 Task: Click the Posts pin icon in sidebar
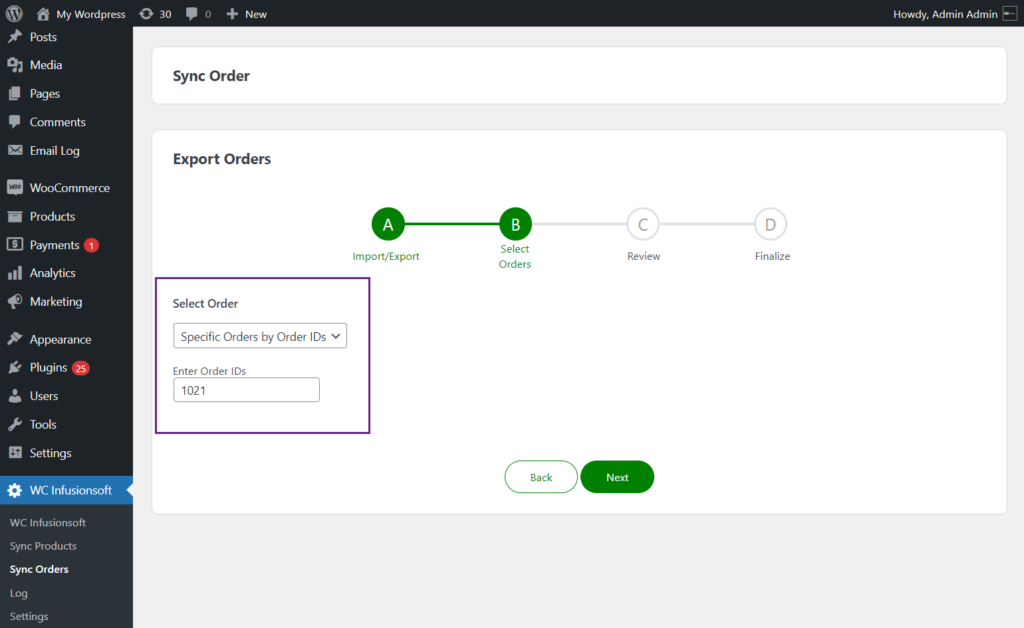click(15, 37)
